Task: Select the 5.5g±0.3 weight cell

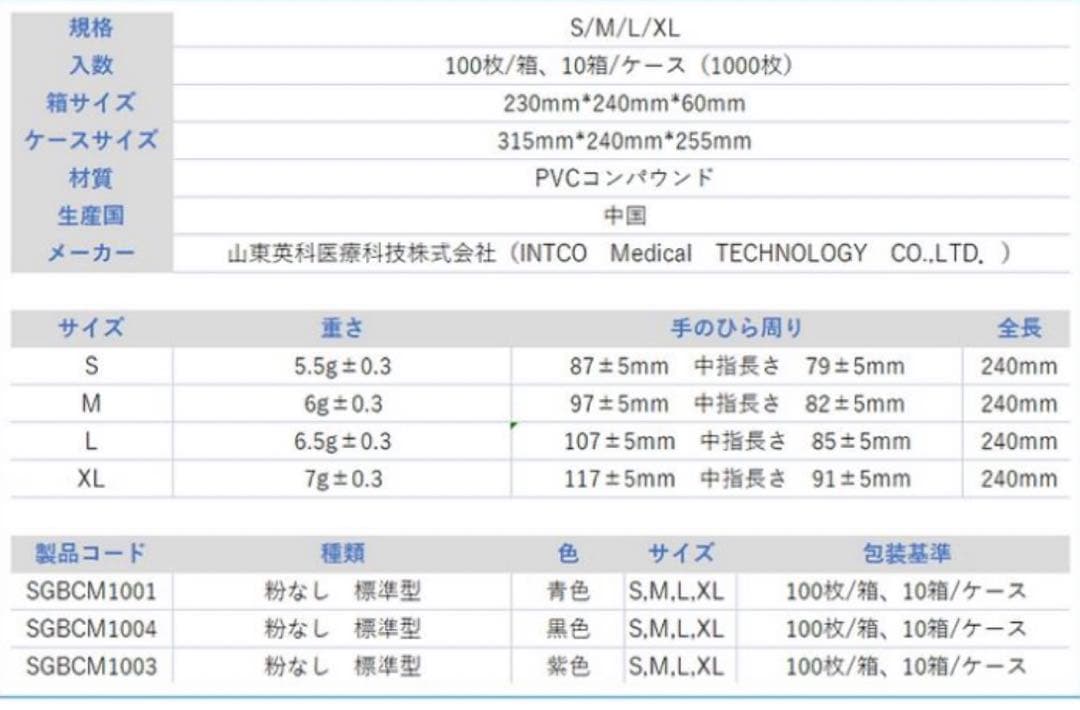Action: pos(342,366)
